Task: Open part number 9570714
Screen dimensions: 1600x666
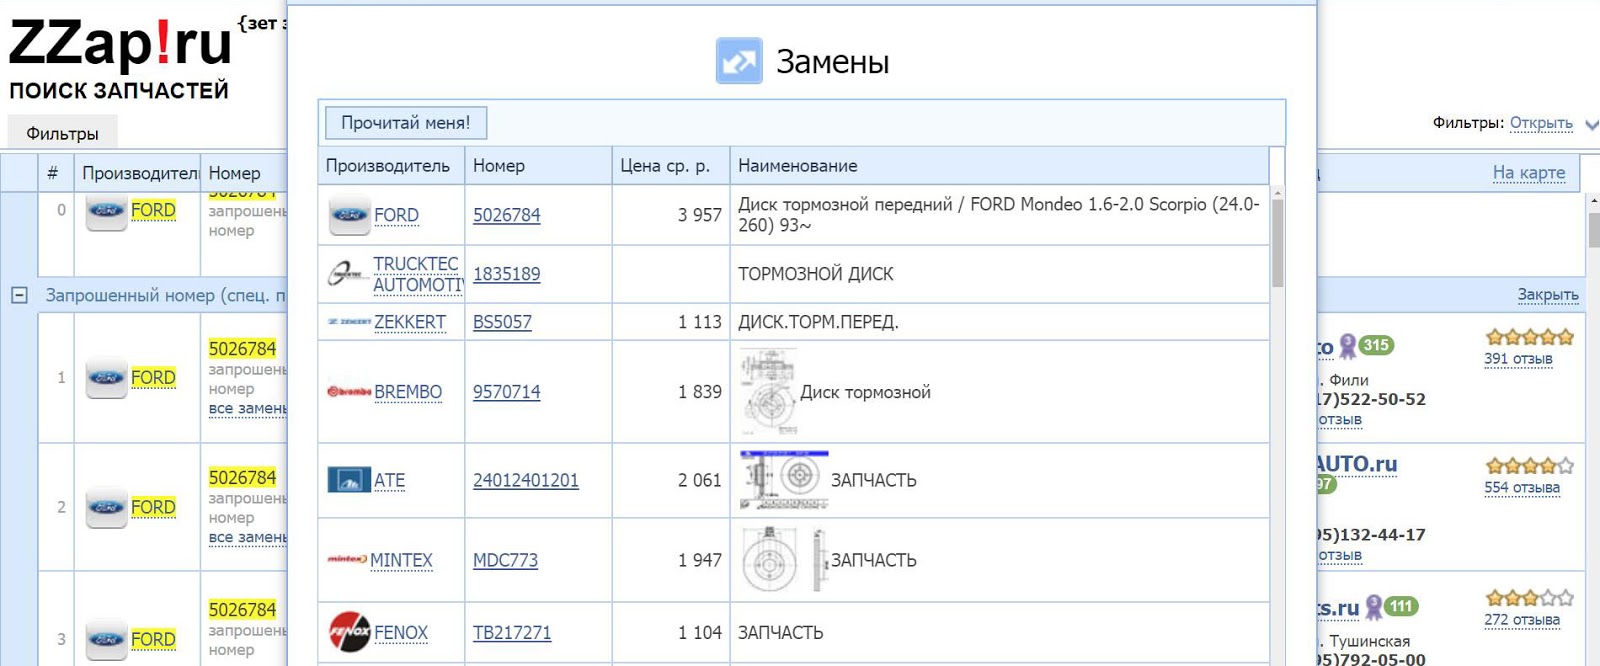Action: pyautogui.click(x=506, y=392)
